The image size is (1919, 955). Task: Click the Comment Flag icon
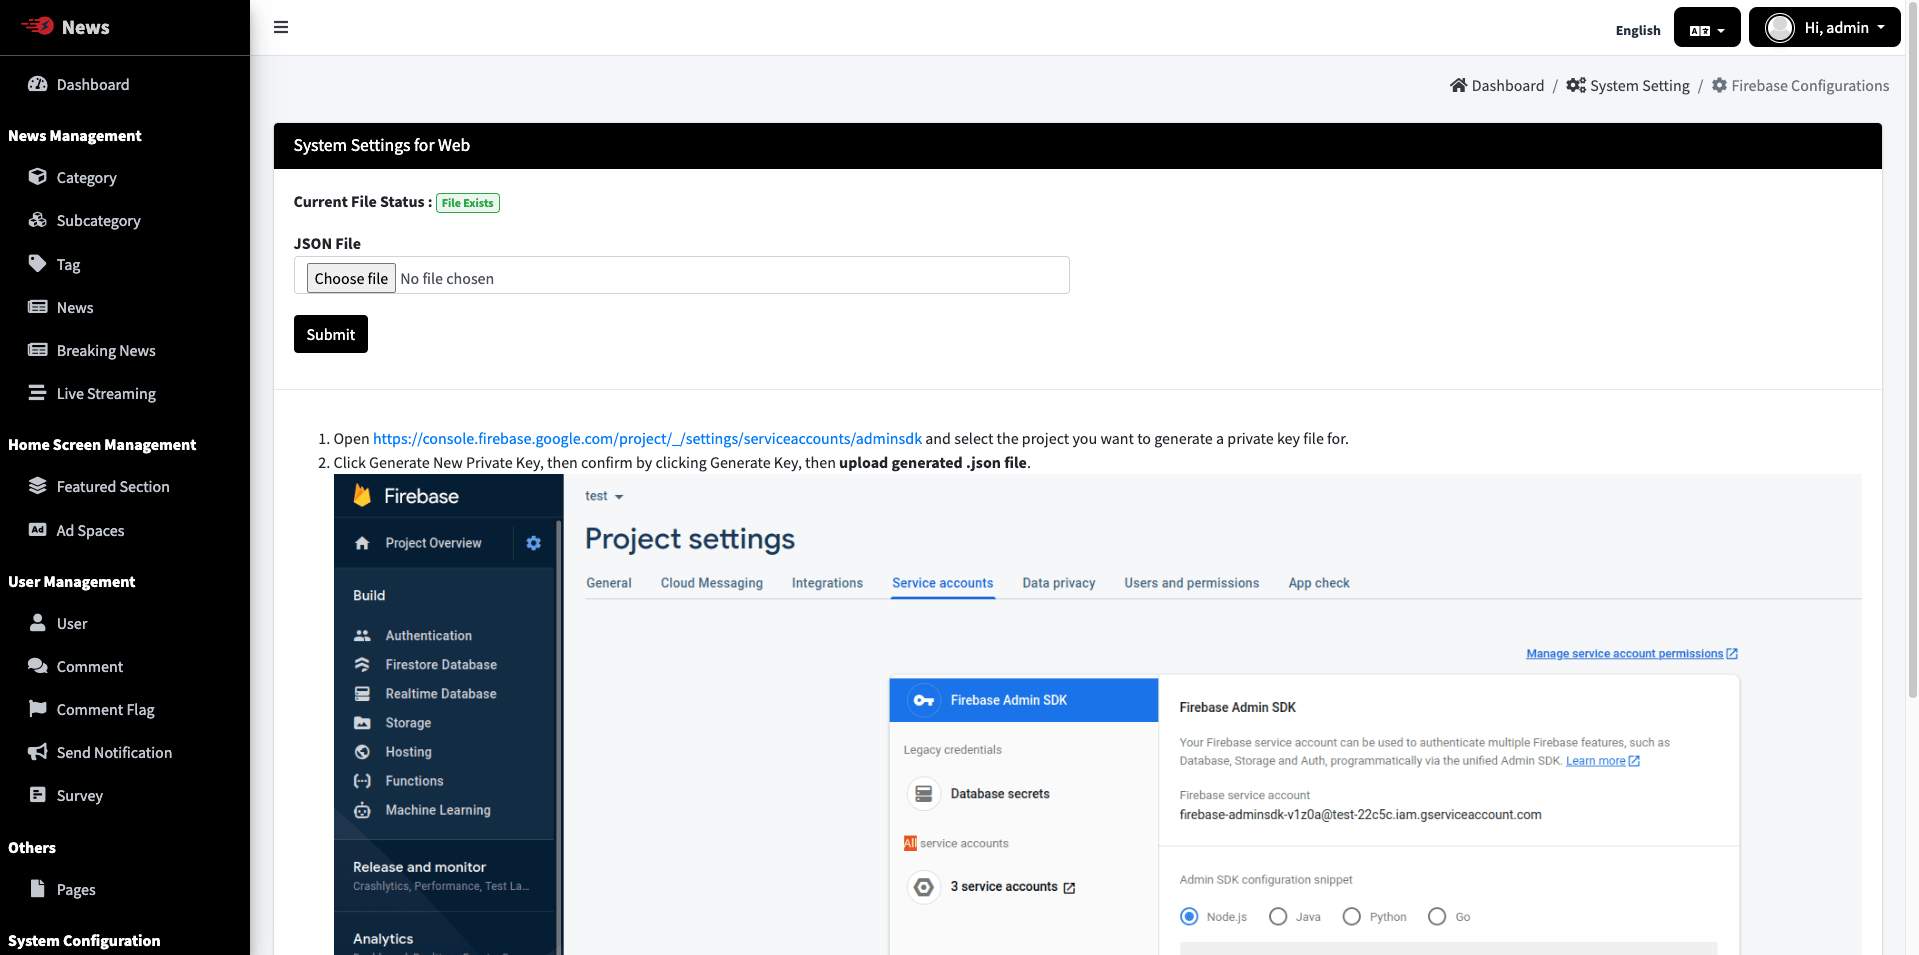pyautogui.click(x=38, y=709)
